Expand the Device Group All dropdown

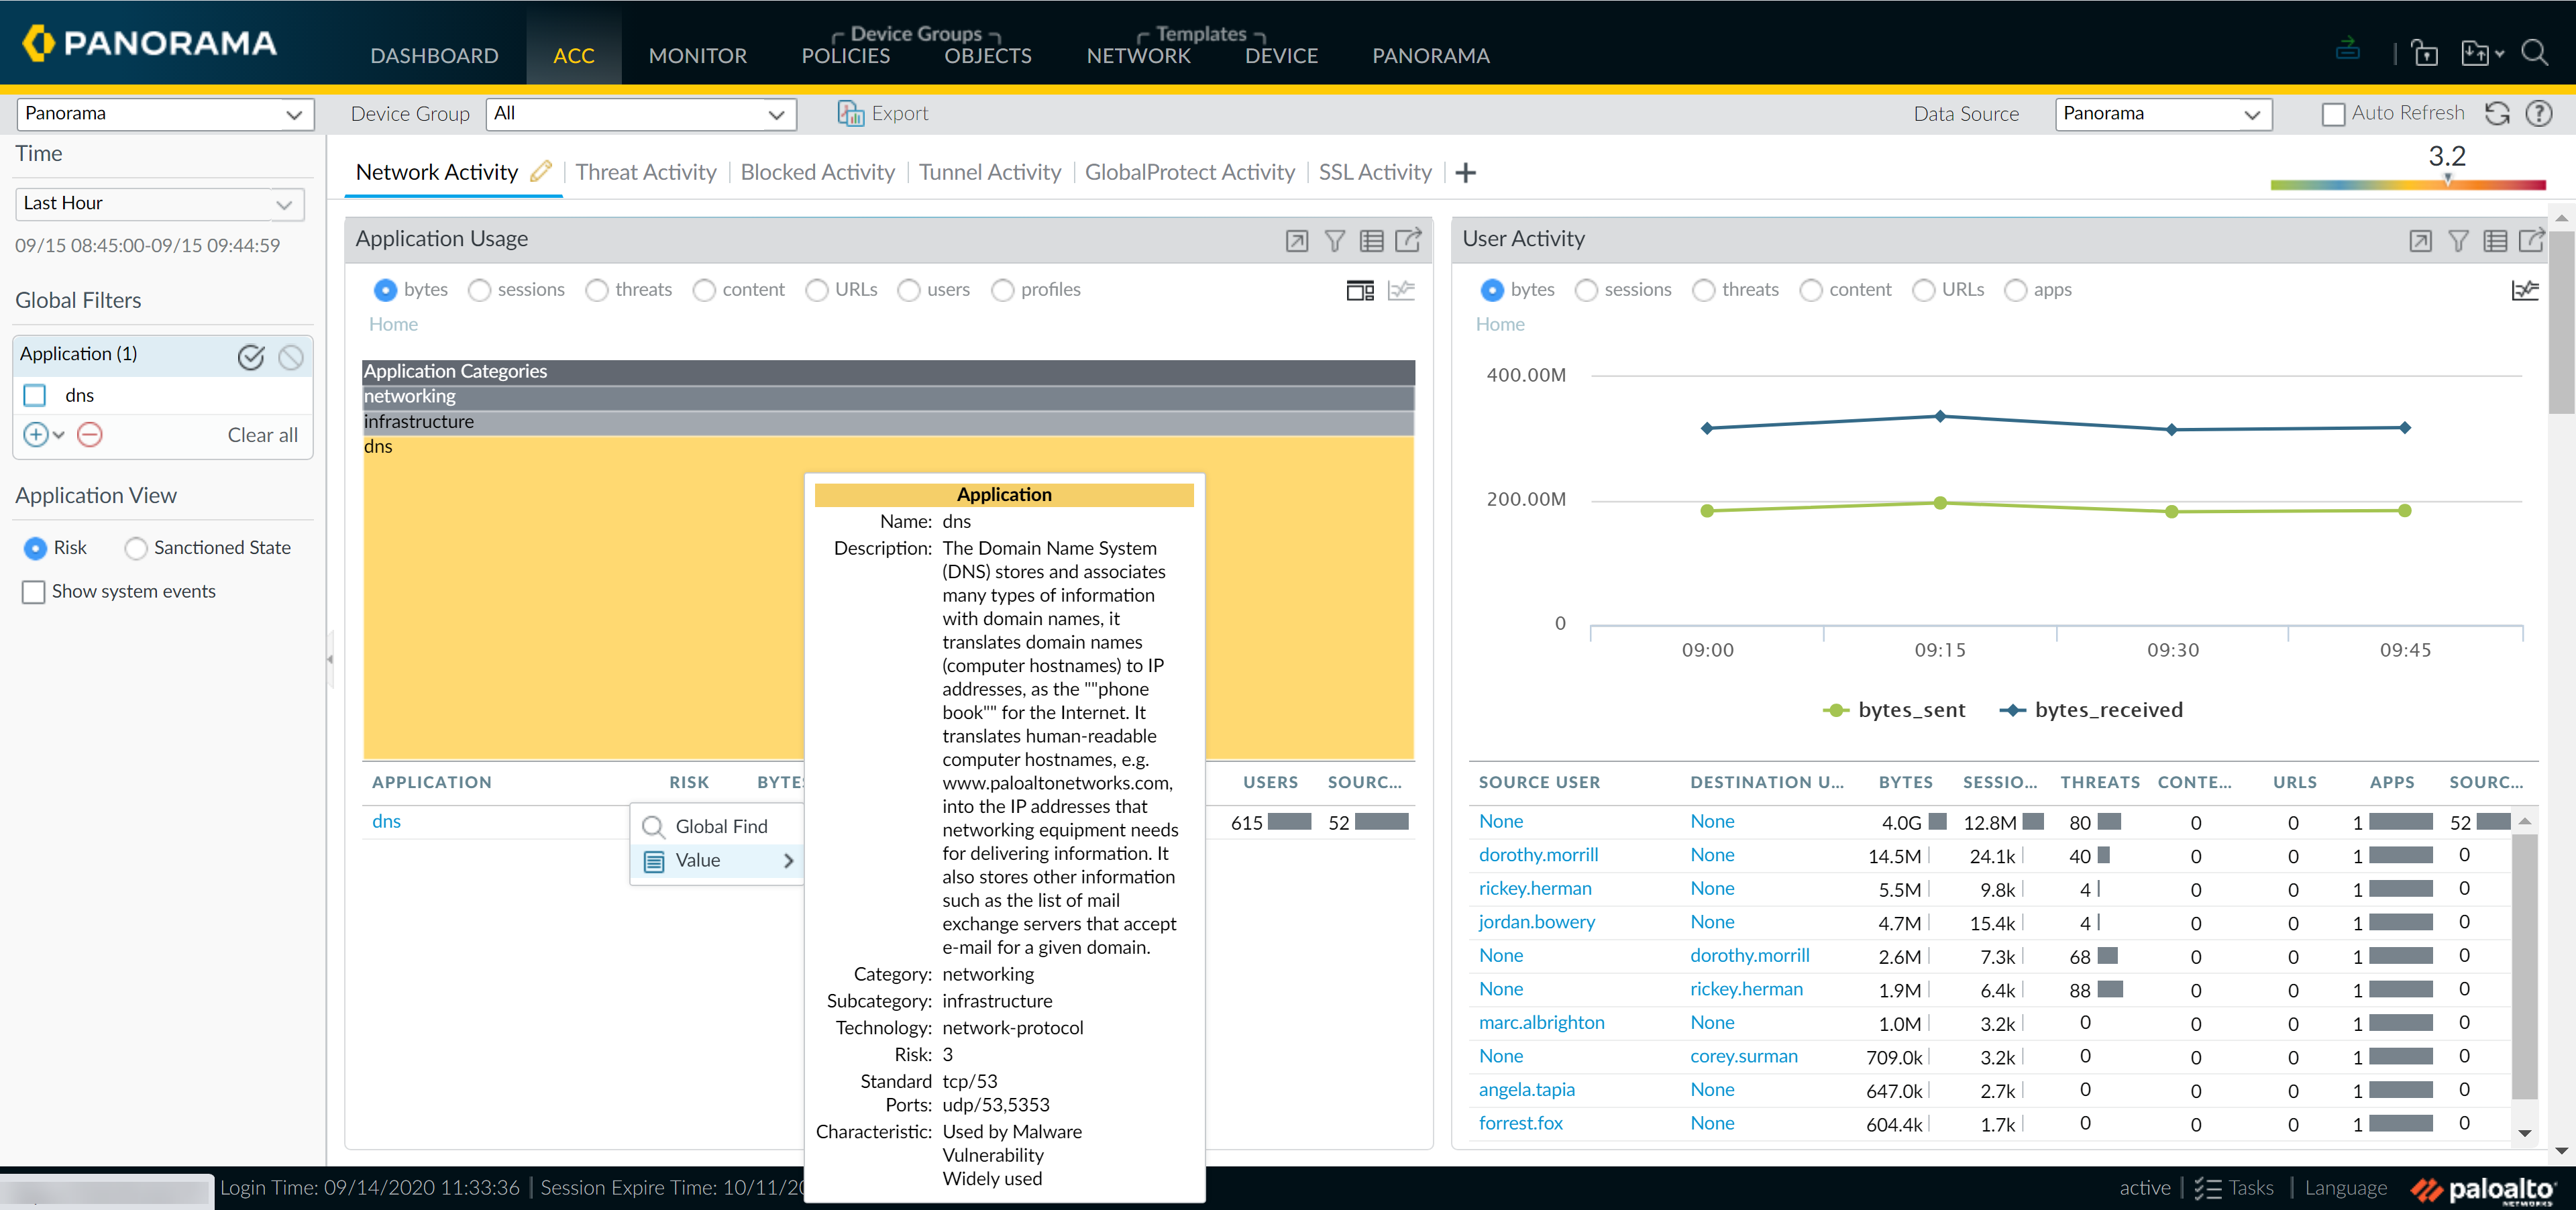click(x=640, y=114)
